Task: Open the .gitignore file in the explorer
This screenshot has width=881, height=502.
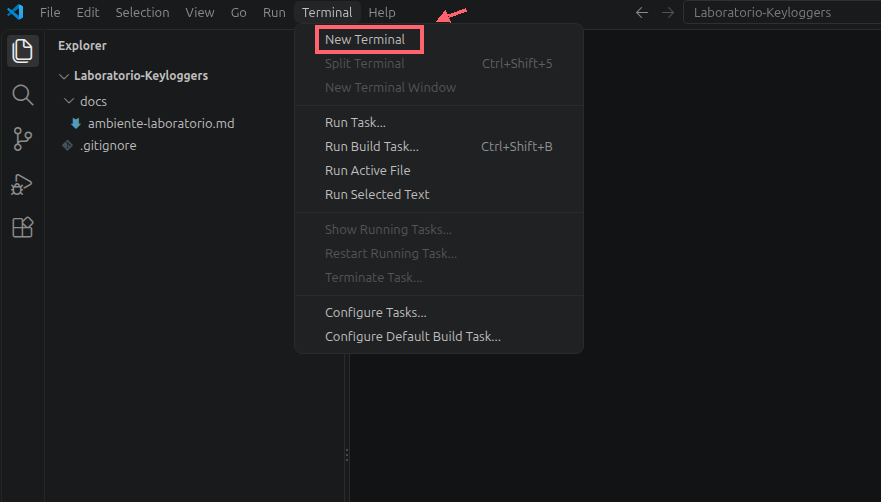Action: point(108,146)
